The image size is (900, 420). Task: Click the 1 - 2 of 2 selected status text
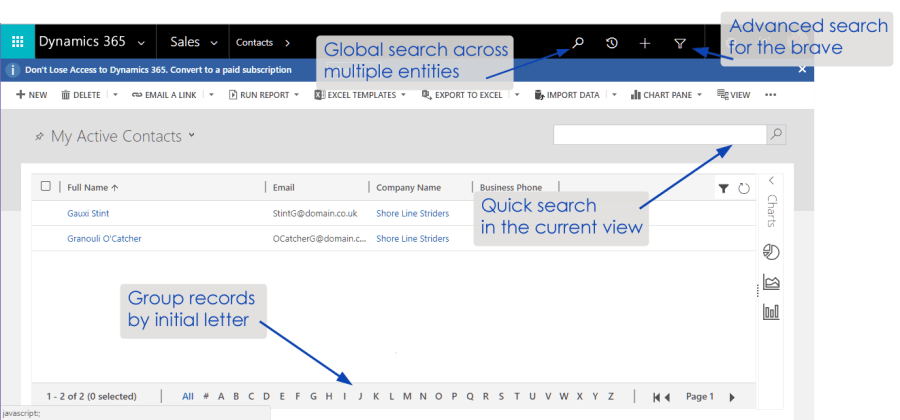pos(91,396)
